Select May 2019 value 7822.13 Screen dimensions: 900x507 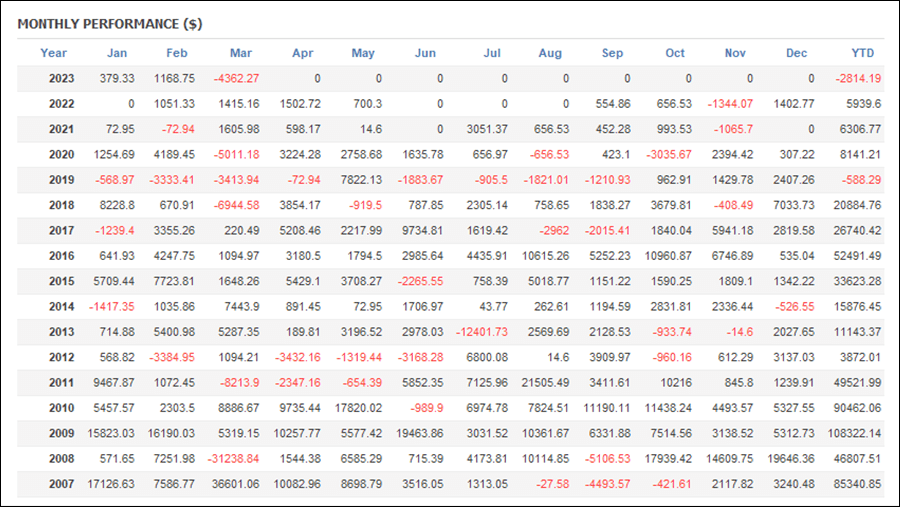(x=361, y=180)
